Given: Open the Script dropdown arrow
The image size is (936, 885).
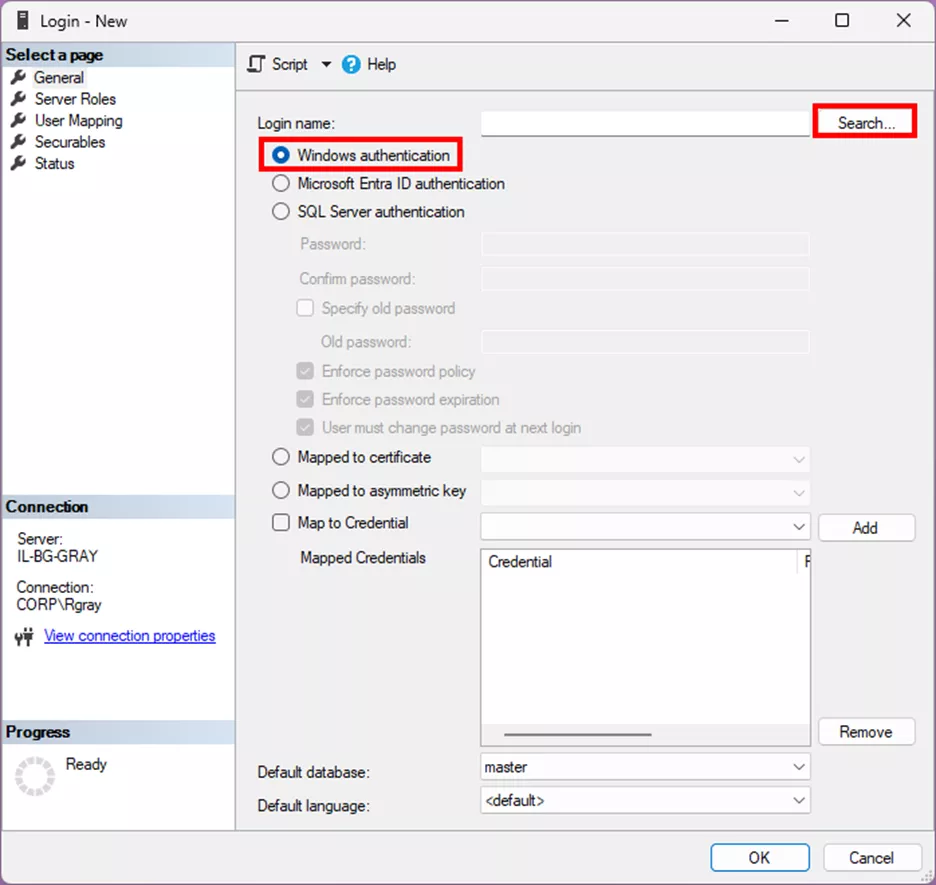Looking at the screenshot, I should [x=326, y=64].
